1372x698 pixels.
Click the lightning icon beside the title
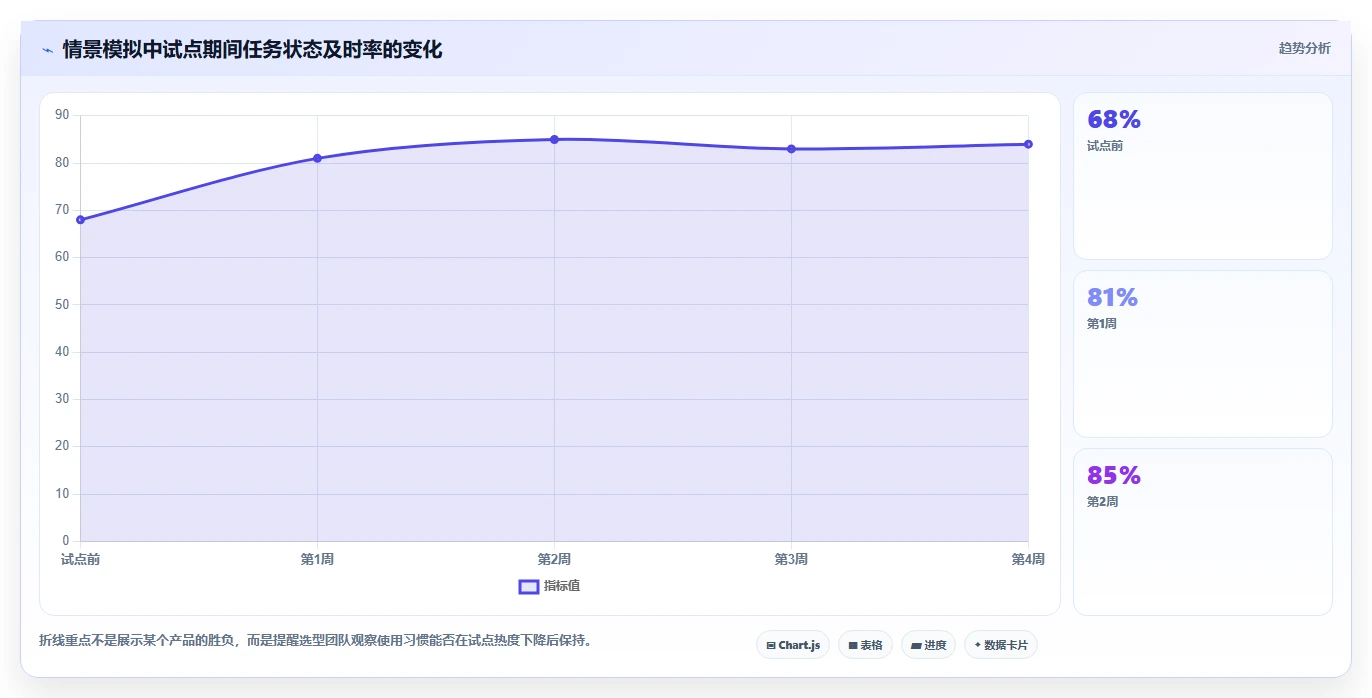point(47,50)
